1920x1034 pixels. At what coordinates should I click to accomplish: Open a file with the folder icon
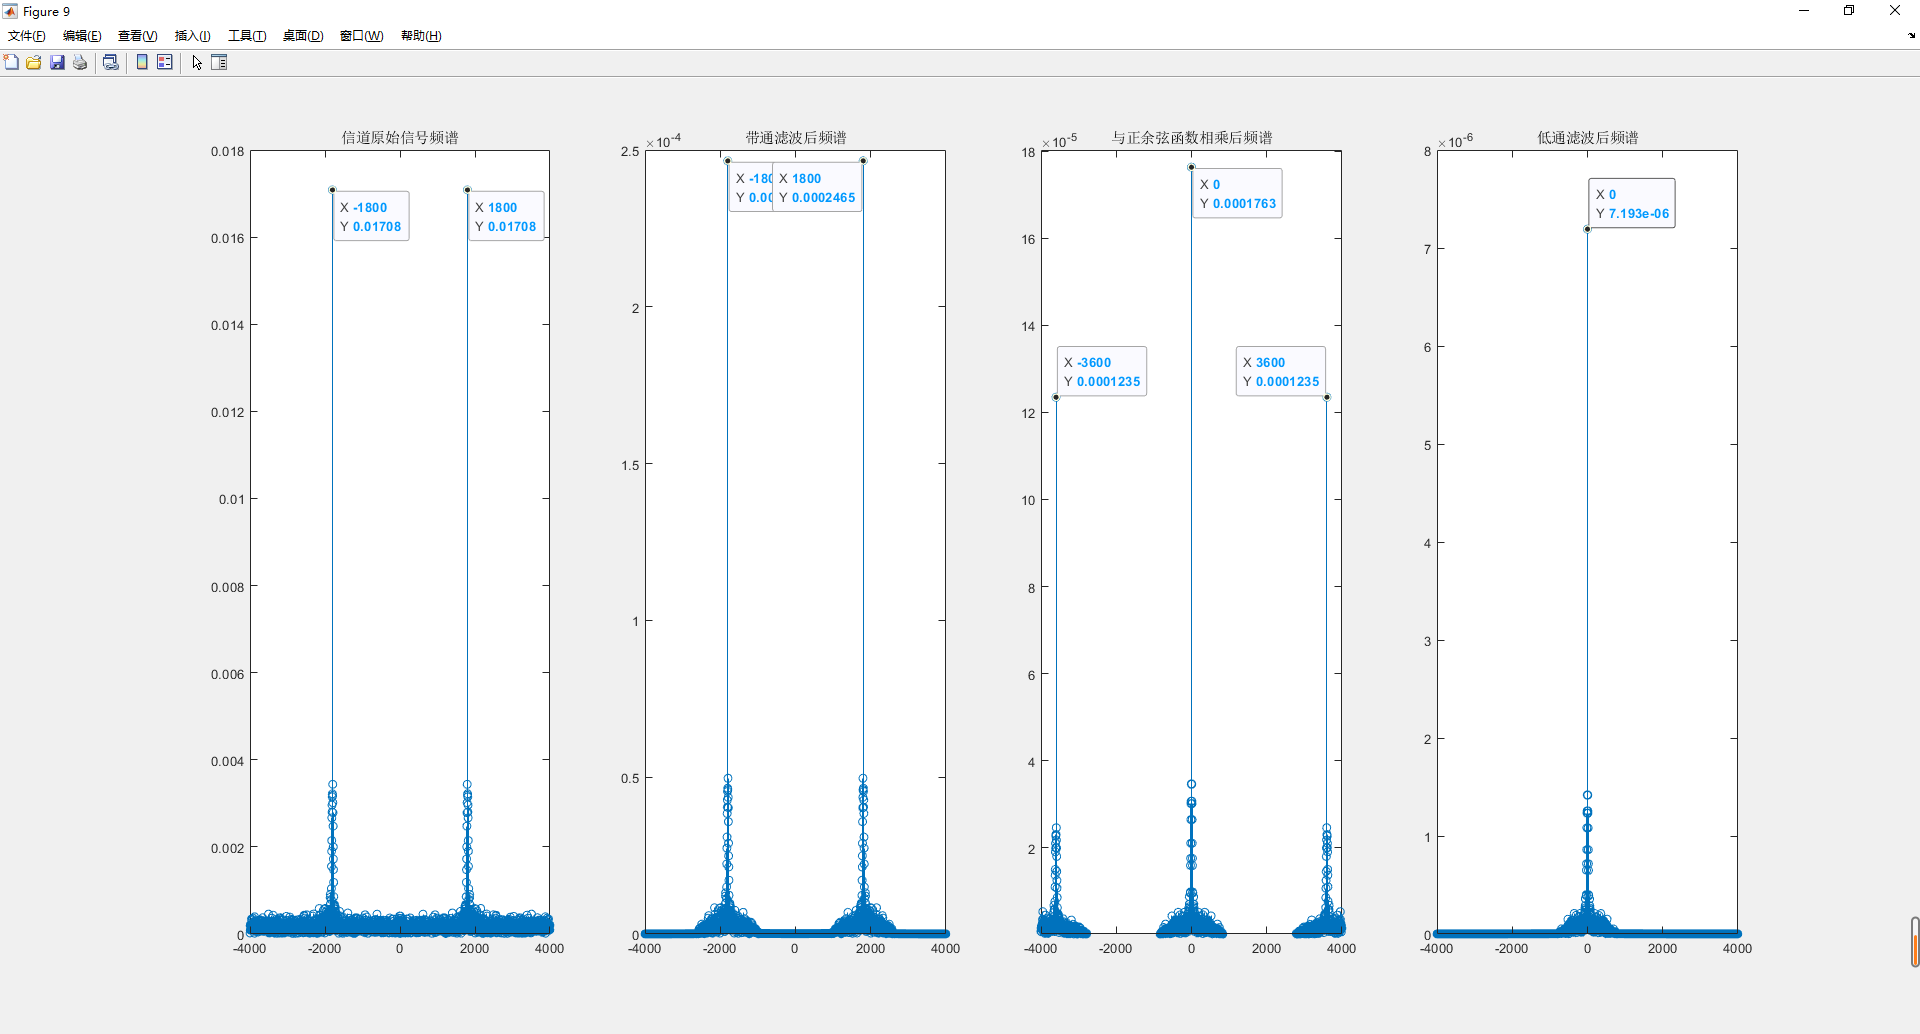click(34, 62)
